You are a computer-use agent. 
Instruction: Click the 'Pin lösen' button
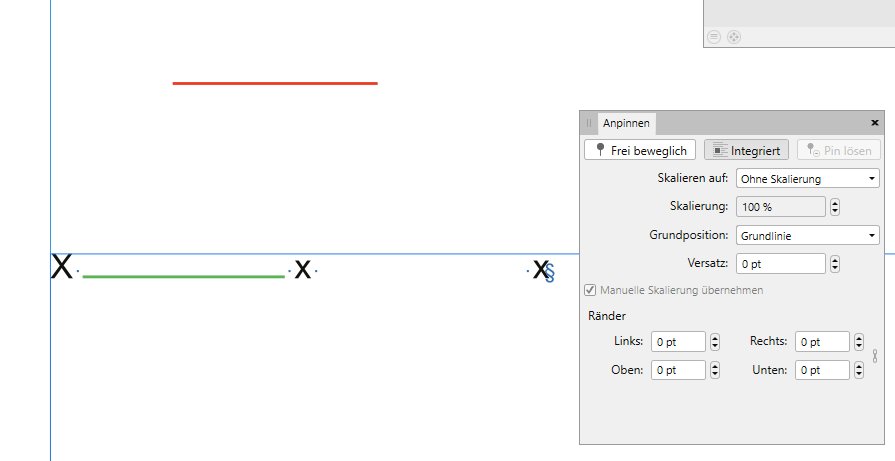point(839,150)
